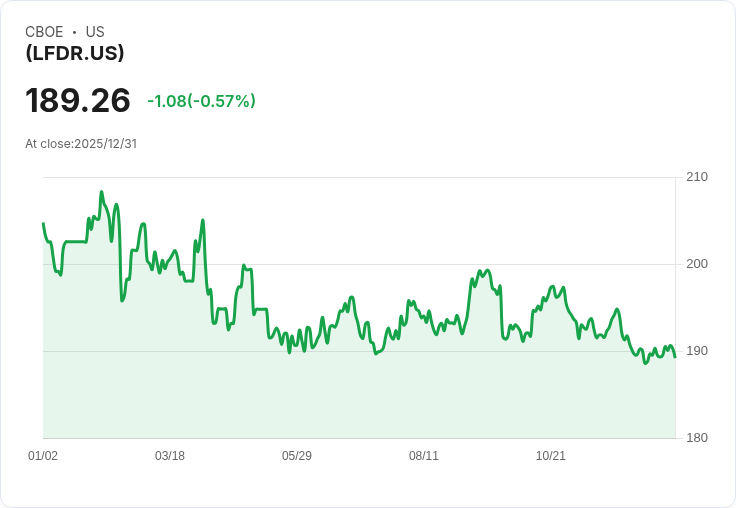The height and width of the screenshot is (508, 736).
Task: Select the 03/18 date on the x-axis
Action: point(170,456)
